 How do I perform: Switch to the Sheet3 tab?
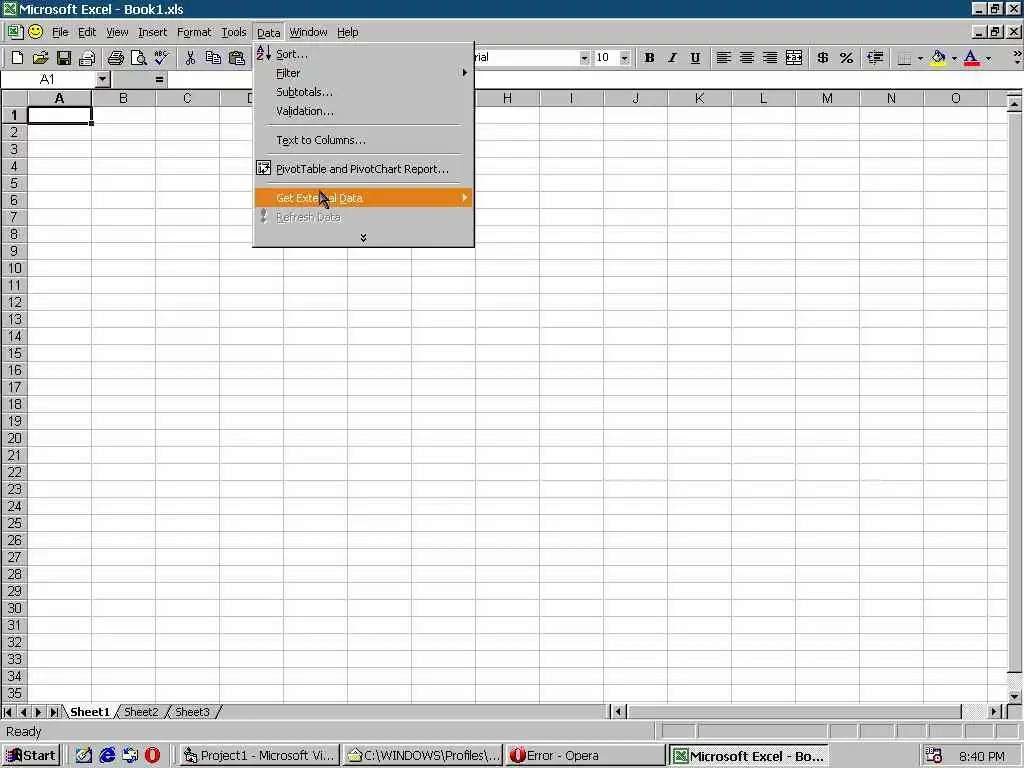192,712
